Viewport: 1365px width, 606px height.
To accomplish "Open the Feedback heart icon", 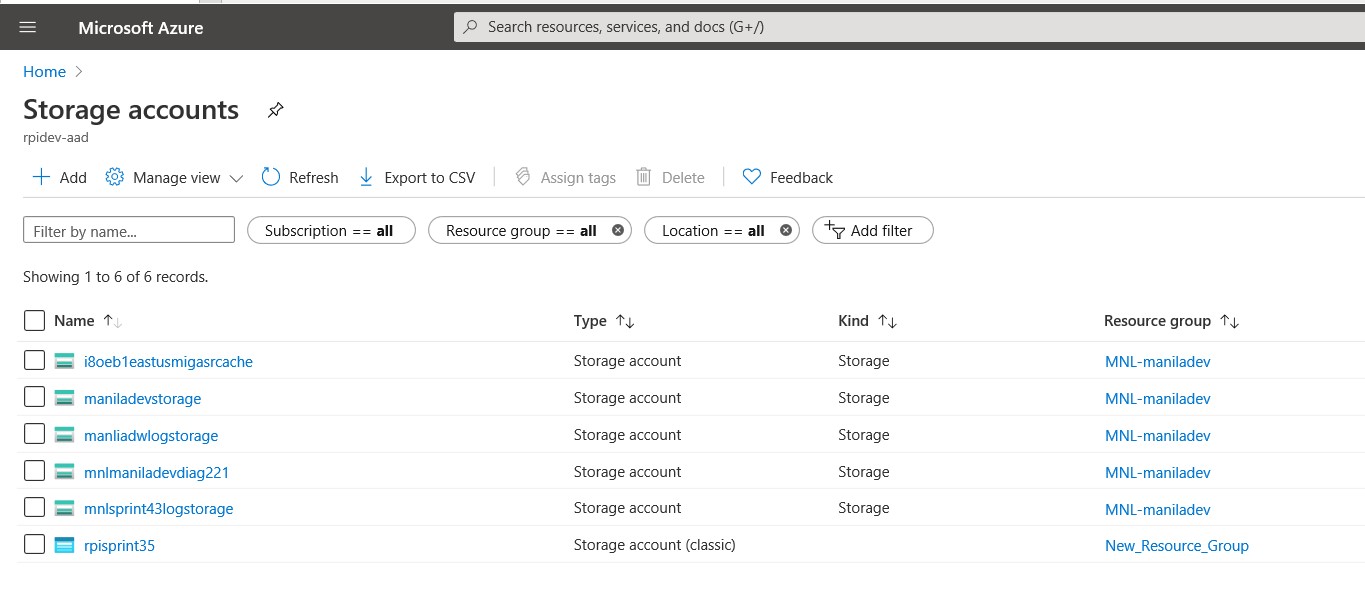I will [752, 177].
